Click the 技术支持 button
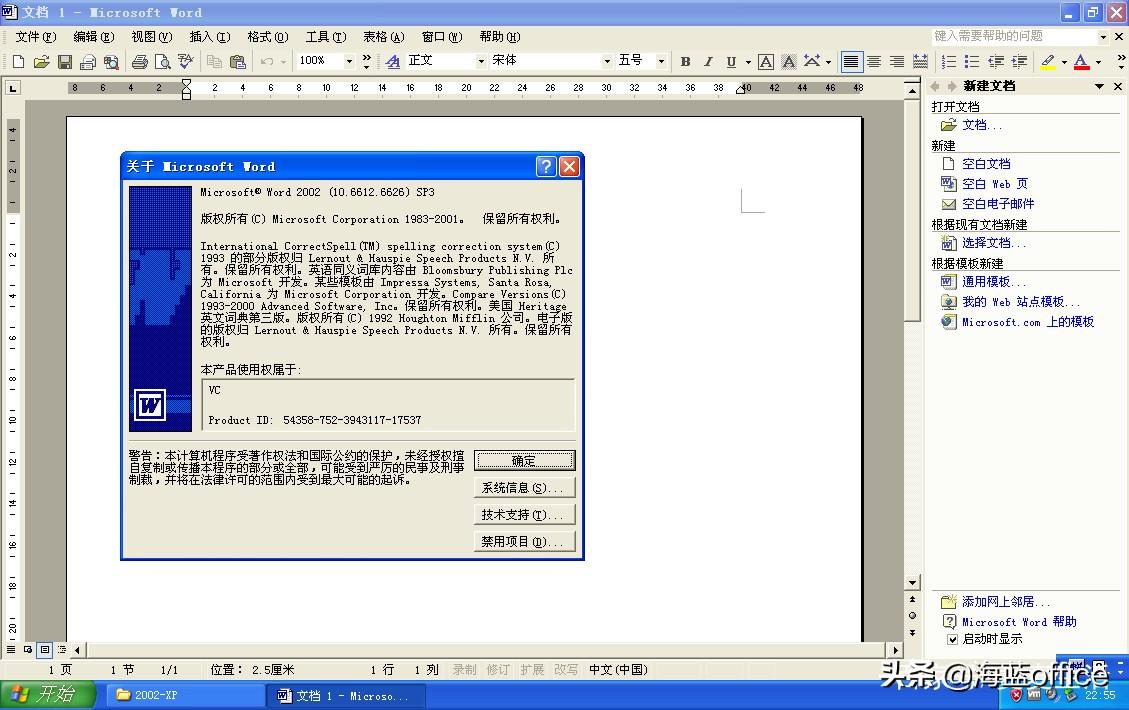The height and width of the screenshot is (710, 1129). point(524,515)
